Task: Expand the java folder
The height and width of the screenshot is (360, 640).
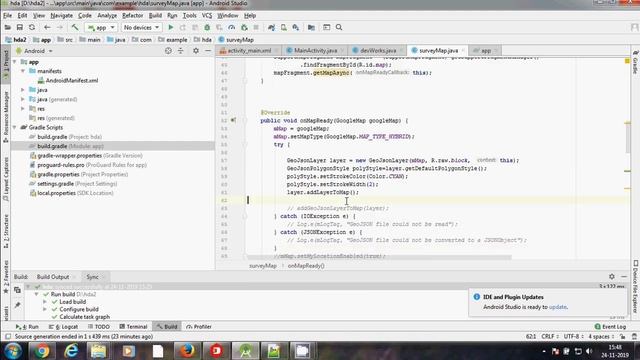Action: pos(23,90)
